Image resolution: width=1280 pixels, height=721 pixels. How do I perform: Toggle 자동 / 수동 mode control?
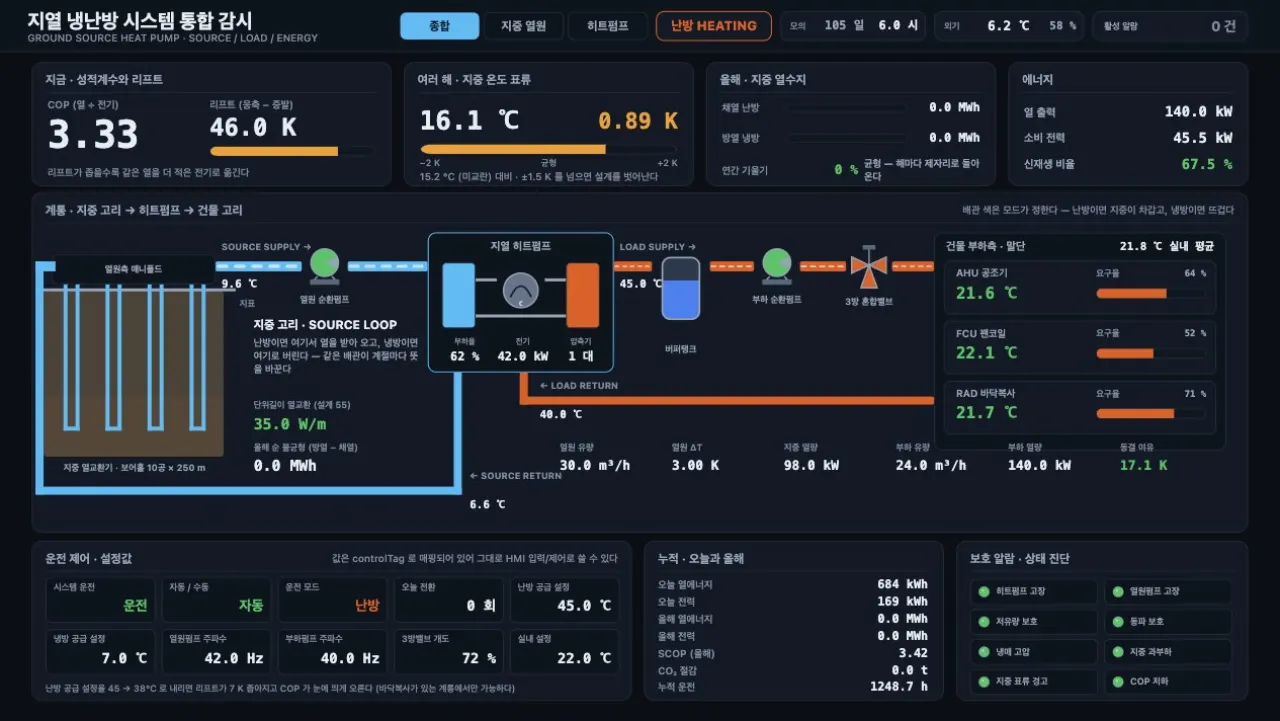click(x=217, y=600)
